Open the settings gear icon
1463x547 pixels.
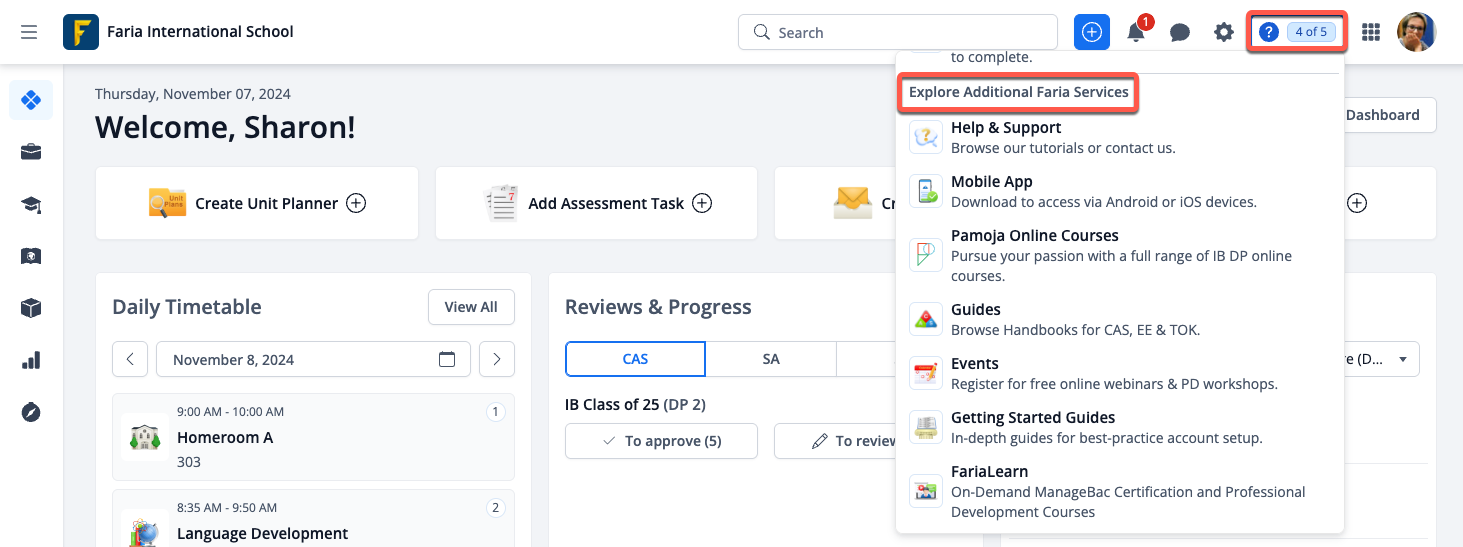point(1224,32)
